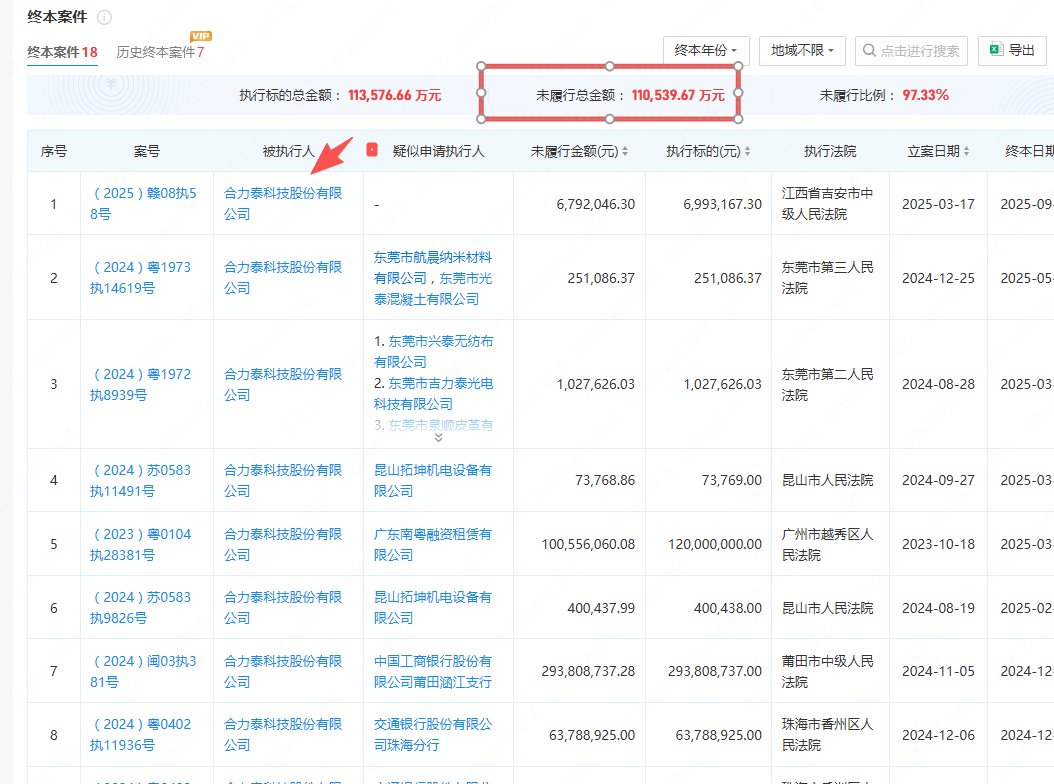The image size is (1054, 784).
Task: Click the search magnifier icon
Action: pyautogui.click(x=869, y=50)
